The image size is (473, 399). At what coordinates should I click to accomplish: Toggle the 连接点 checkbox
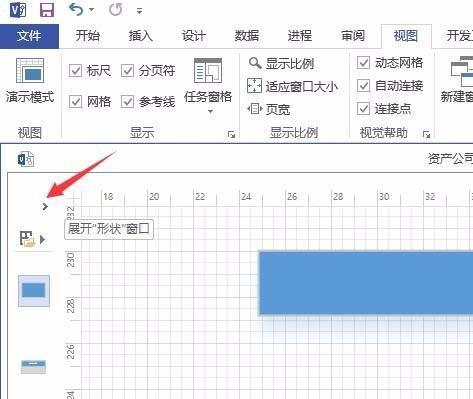[x=363, y=109]
